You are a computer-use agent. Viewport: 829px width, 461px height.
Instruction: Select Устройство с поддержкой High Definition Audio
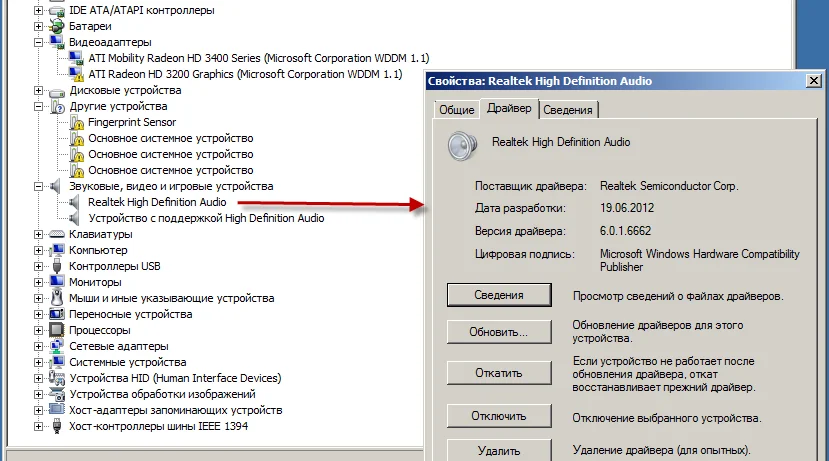point(206,218)
